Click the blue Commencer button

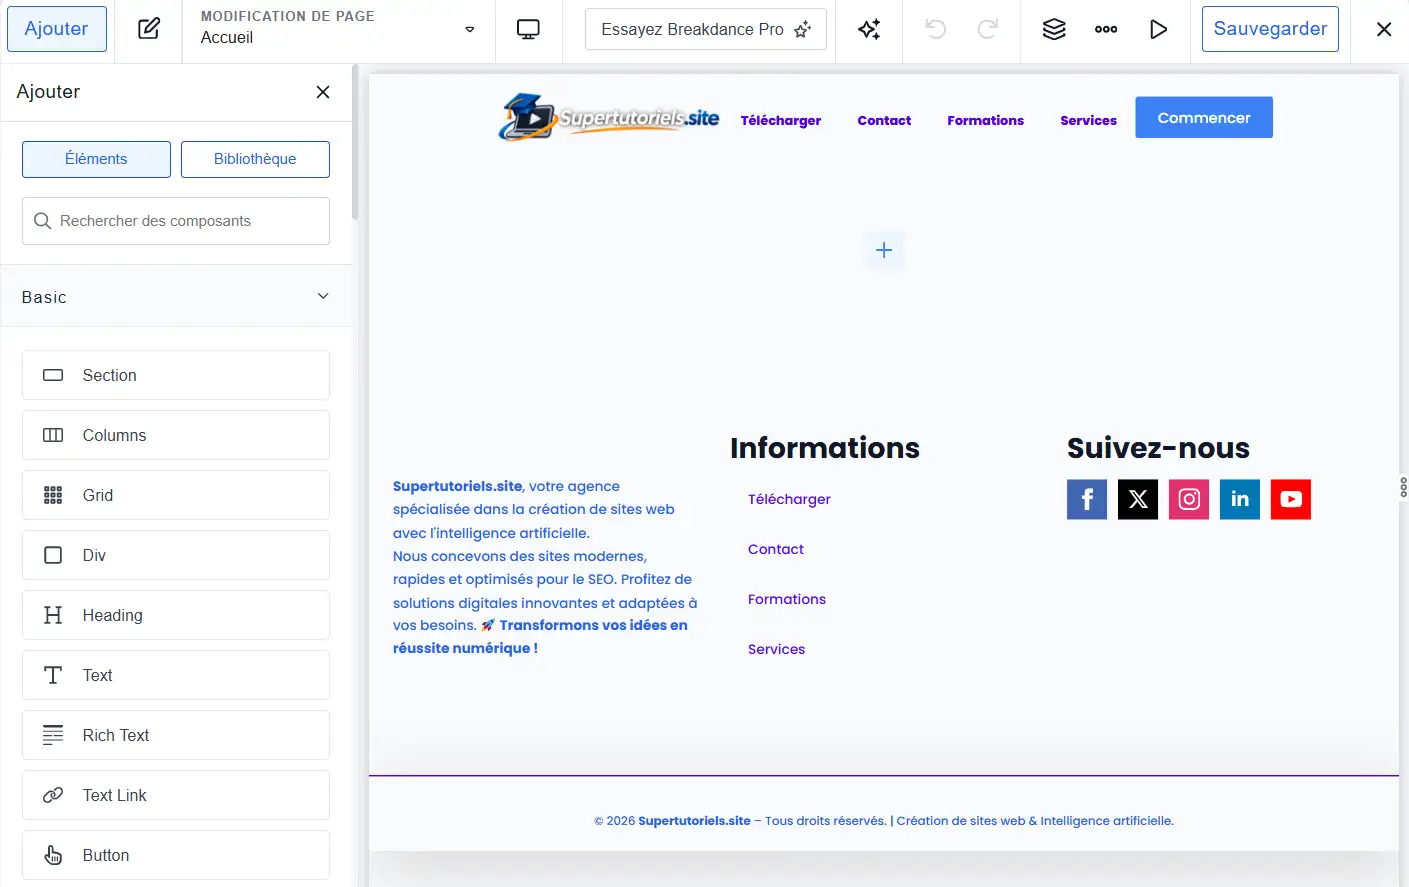(1204, 117)
